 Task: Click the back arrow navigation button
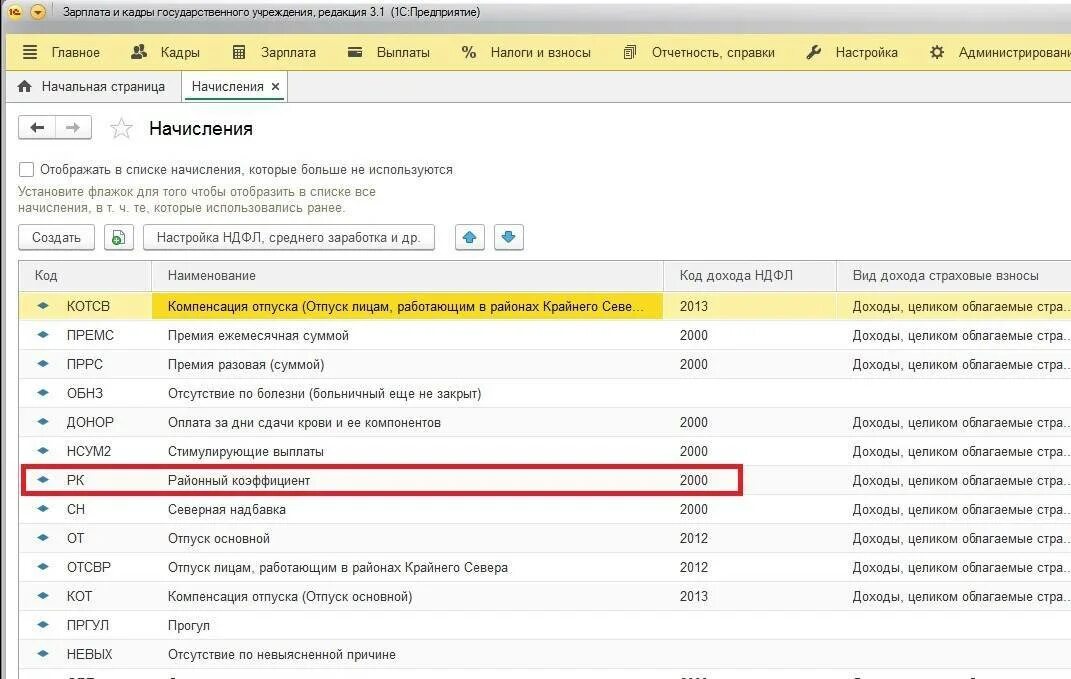(x=37, y=128)
